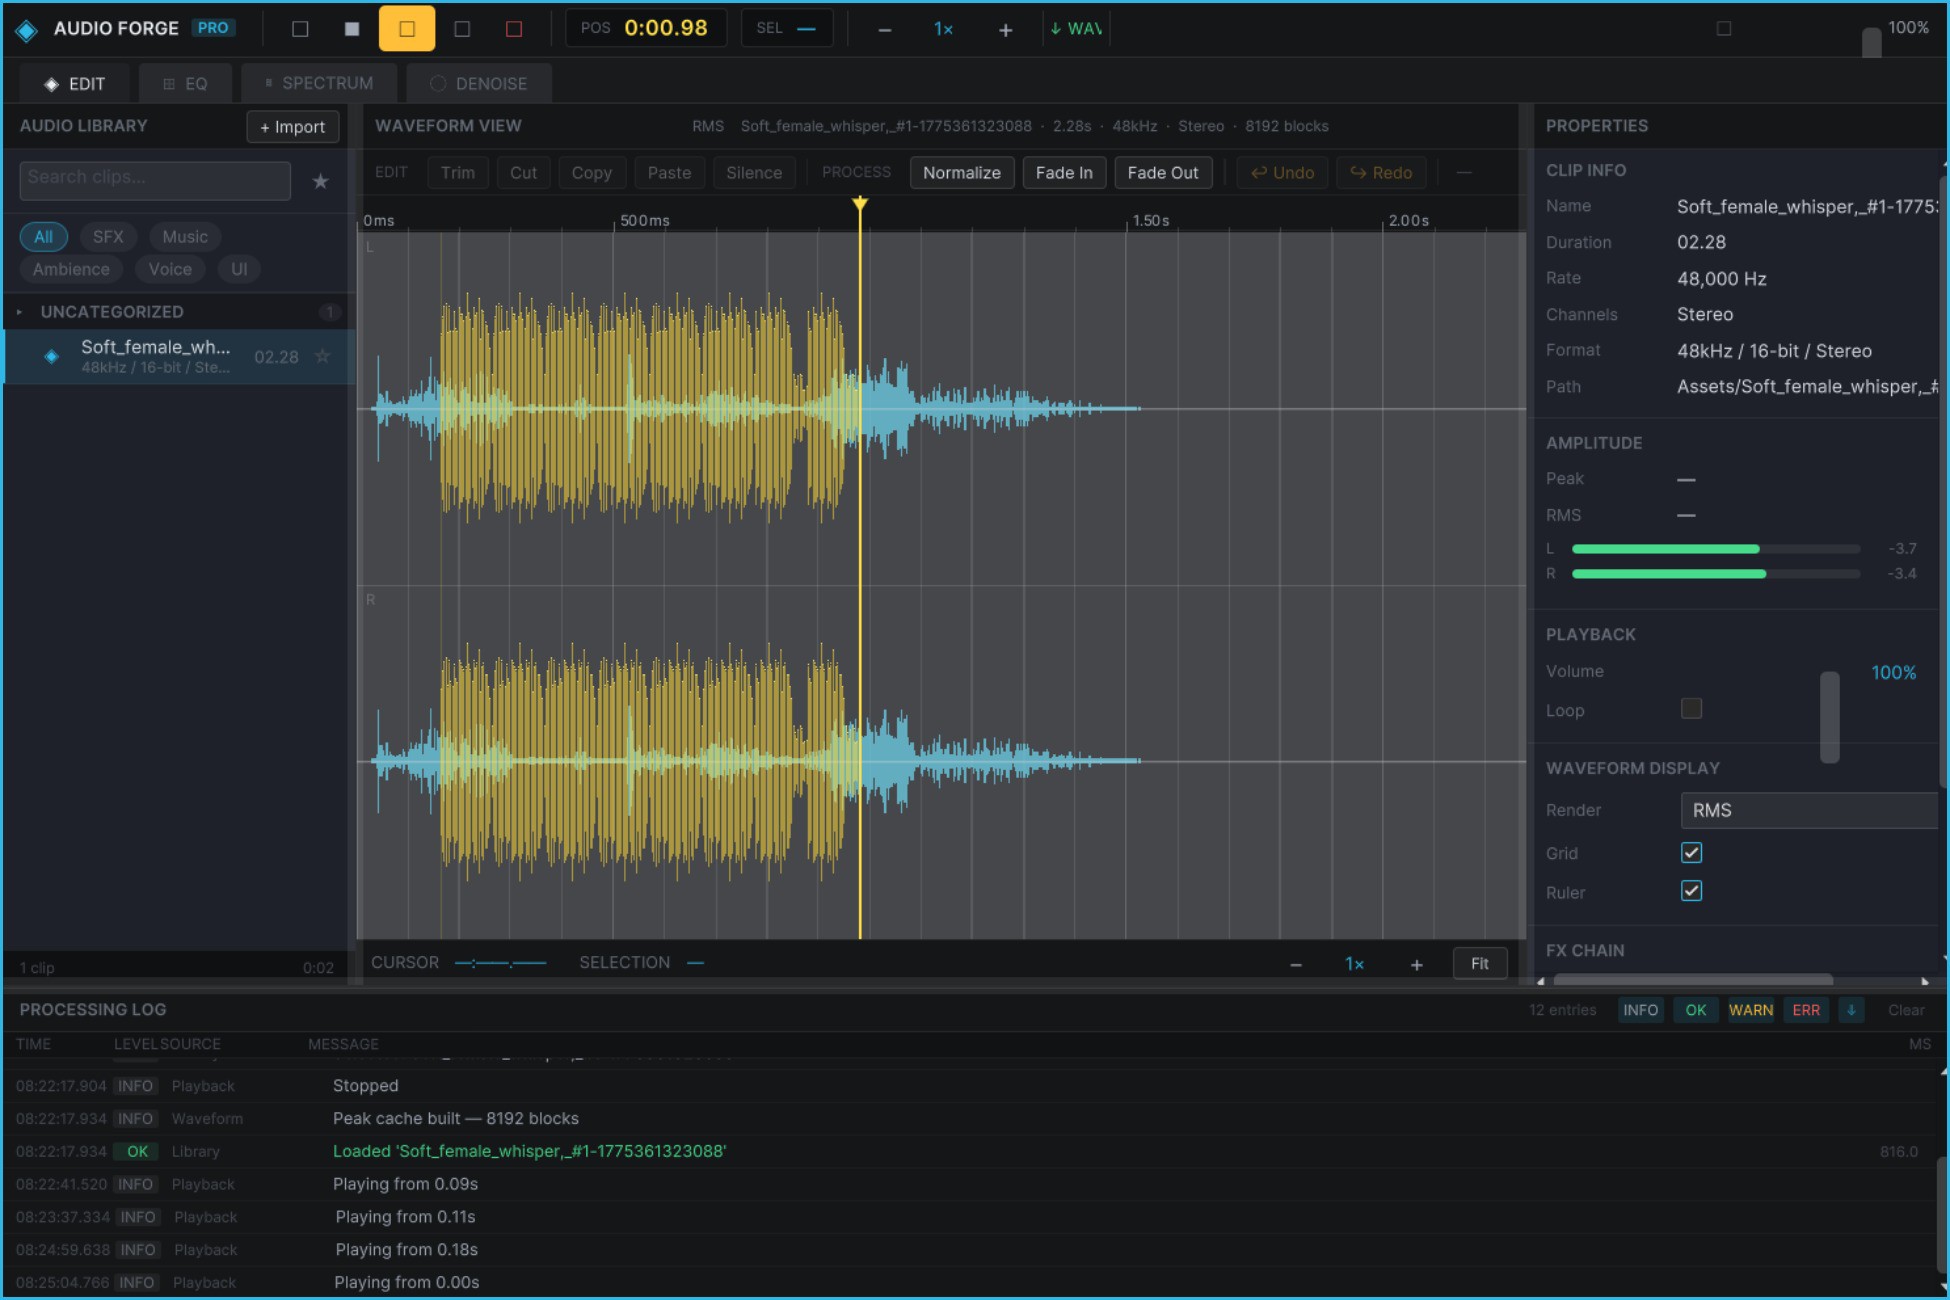Click the Undo arrow button
1950x1300 pixels.
pyautogui.click(x=1282, y=173)
